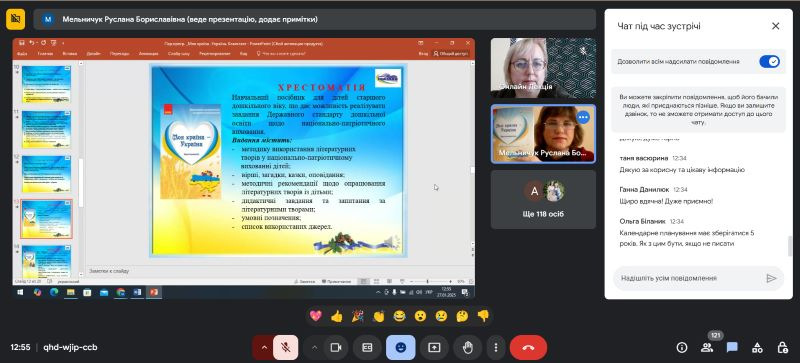800x363 pixels.
Task: Open tile showing 118 more people
Action: tap(543, 199)
